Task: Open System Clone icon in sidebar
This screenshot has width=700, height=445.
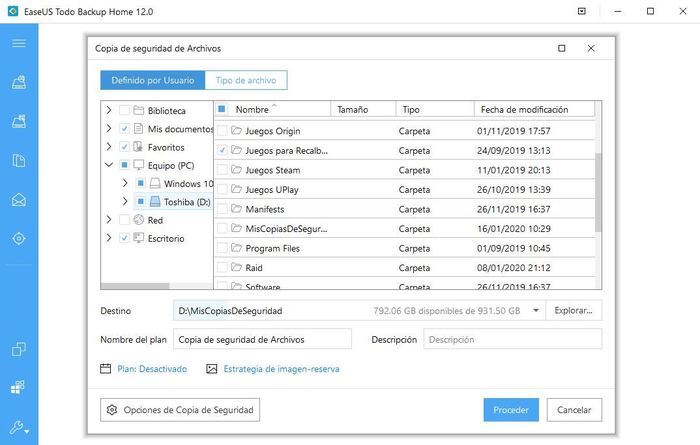Action: coord(18,387)
